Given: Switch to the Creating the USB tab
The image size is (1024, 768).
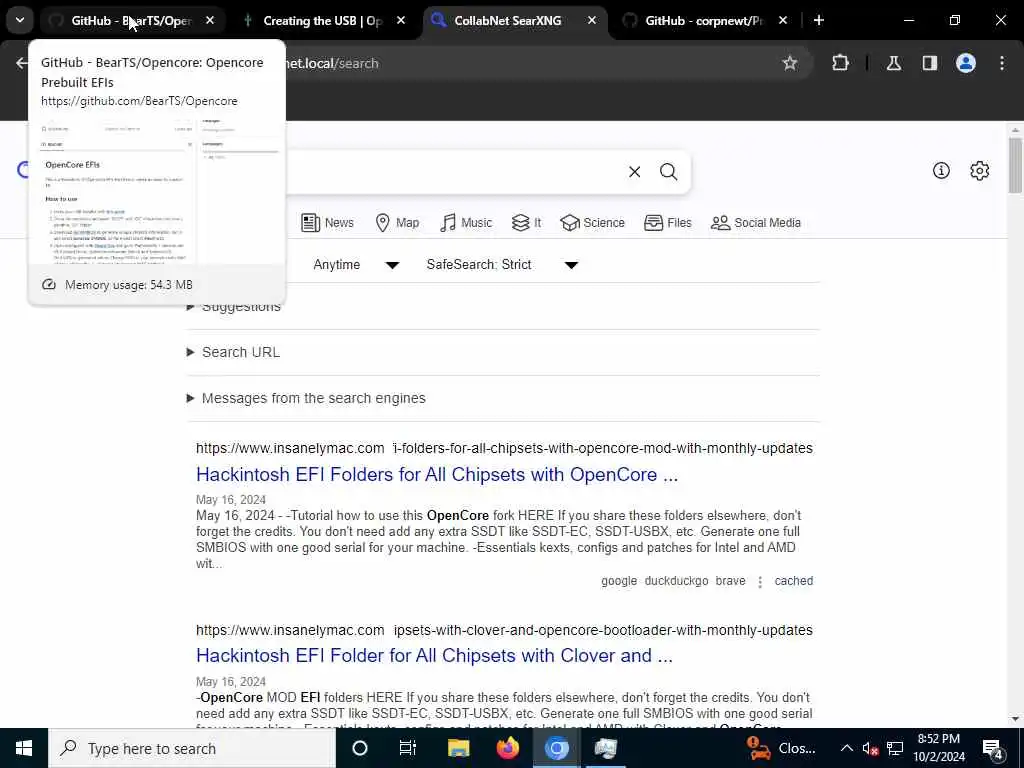Looking at the screenshot, I should click(323, 21).
